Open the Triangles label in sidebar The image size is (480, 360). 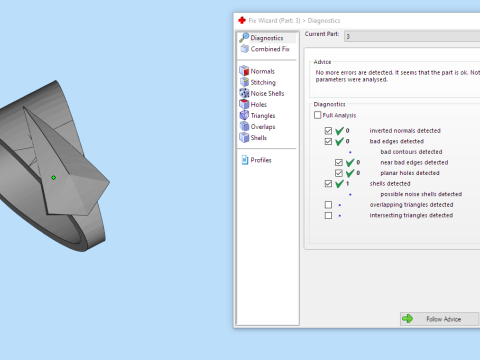(263, 116)
